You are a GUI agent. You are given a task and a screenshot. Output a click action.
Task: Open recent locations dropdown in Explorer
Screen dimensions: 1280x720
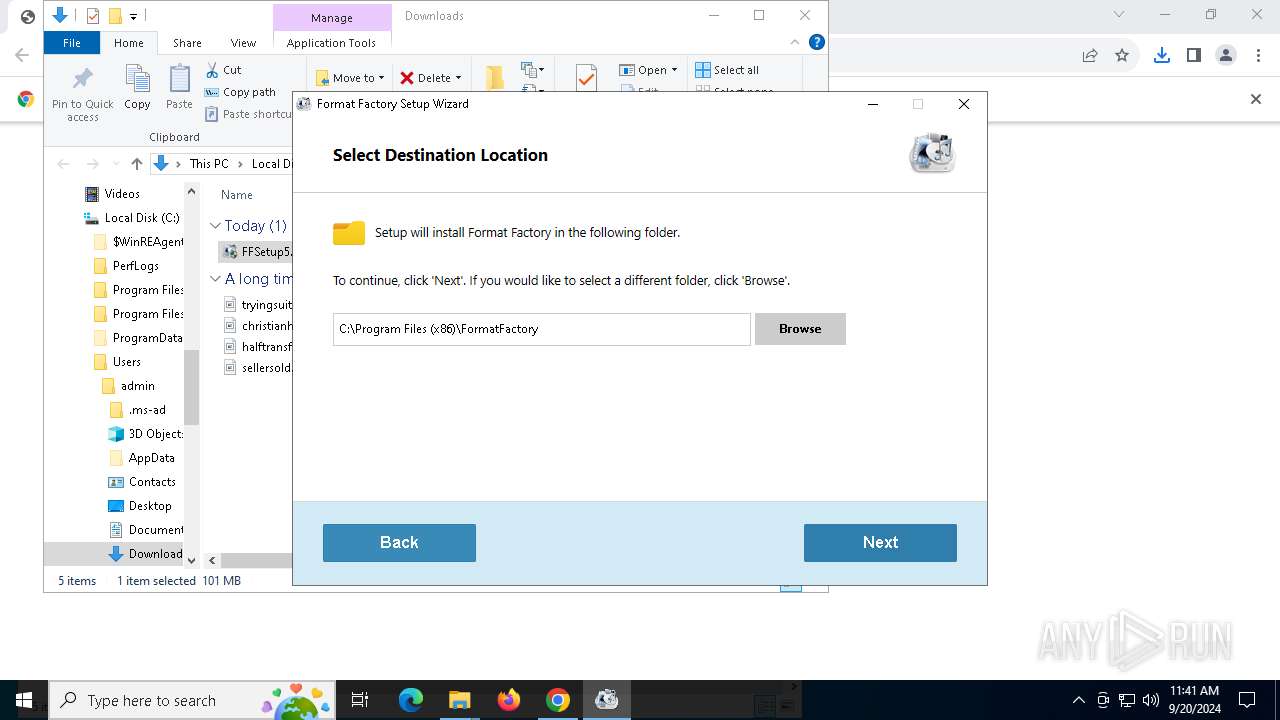tap(115, 164)
